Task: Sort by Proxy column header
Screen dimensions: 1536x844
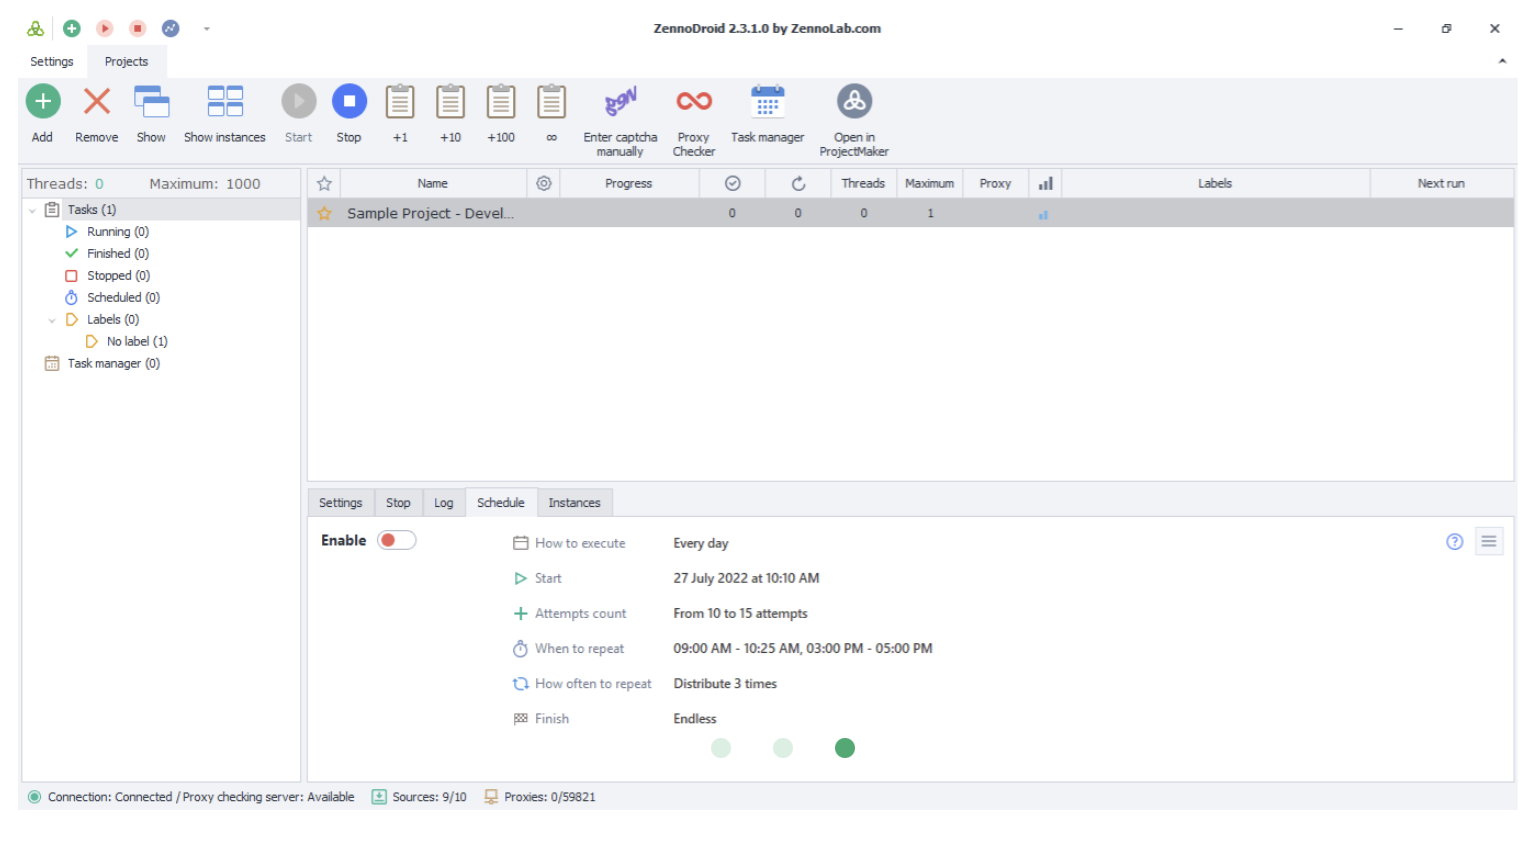Action: coord(996,184)
